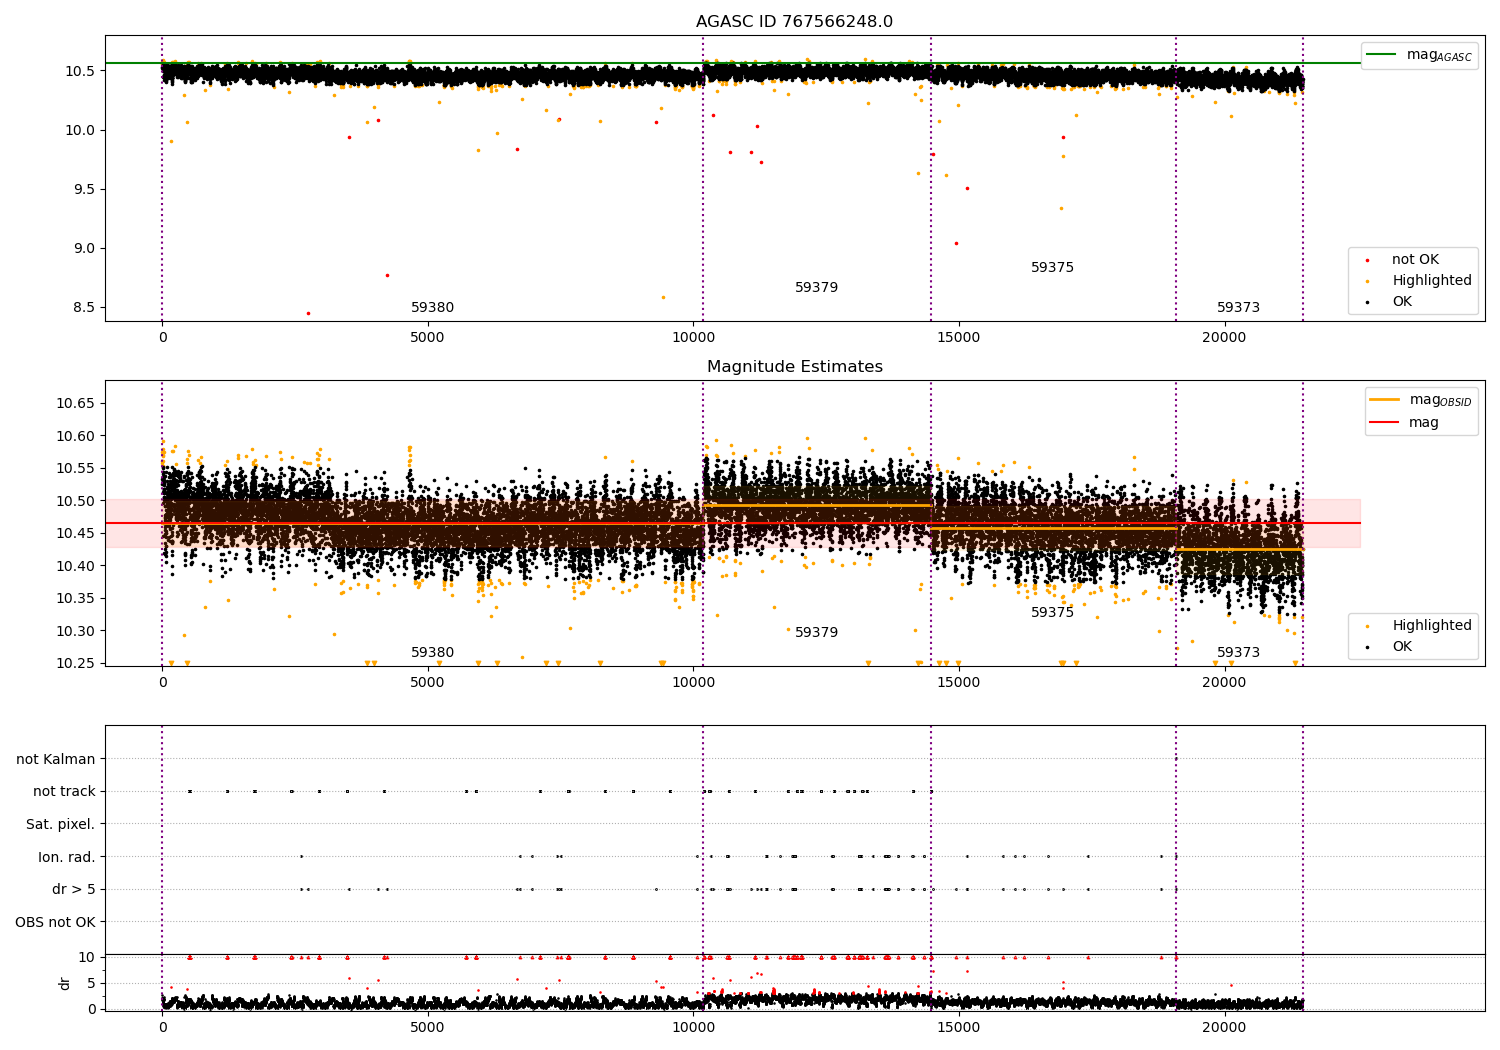1500x1050 pixels.
Task: Click x-axis tick 5000 under Magnitude Estimates plot
Action: [428, 682]
